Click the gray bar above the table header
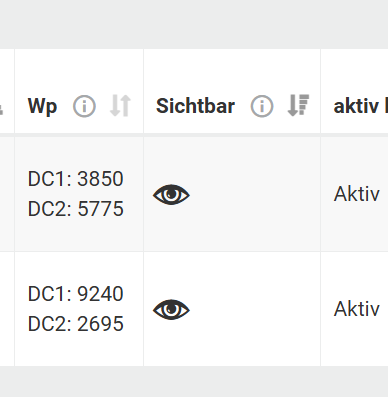 (x=194, y=24)
